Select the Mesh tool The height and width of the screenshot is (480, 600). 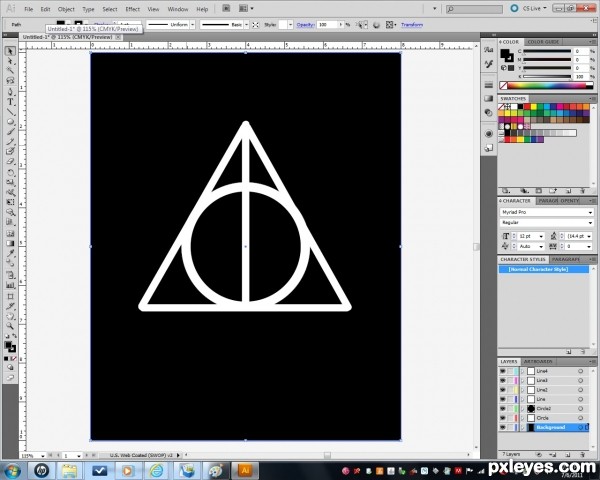coord(10,233)
